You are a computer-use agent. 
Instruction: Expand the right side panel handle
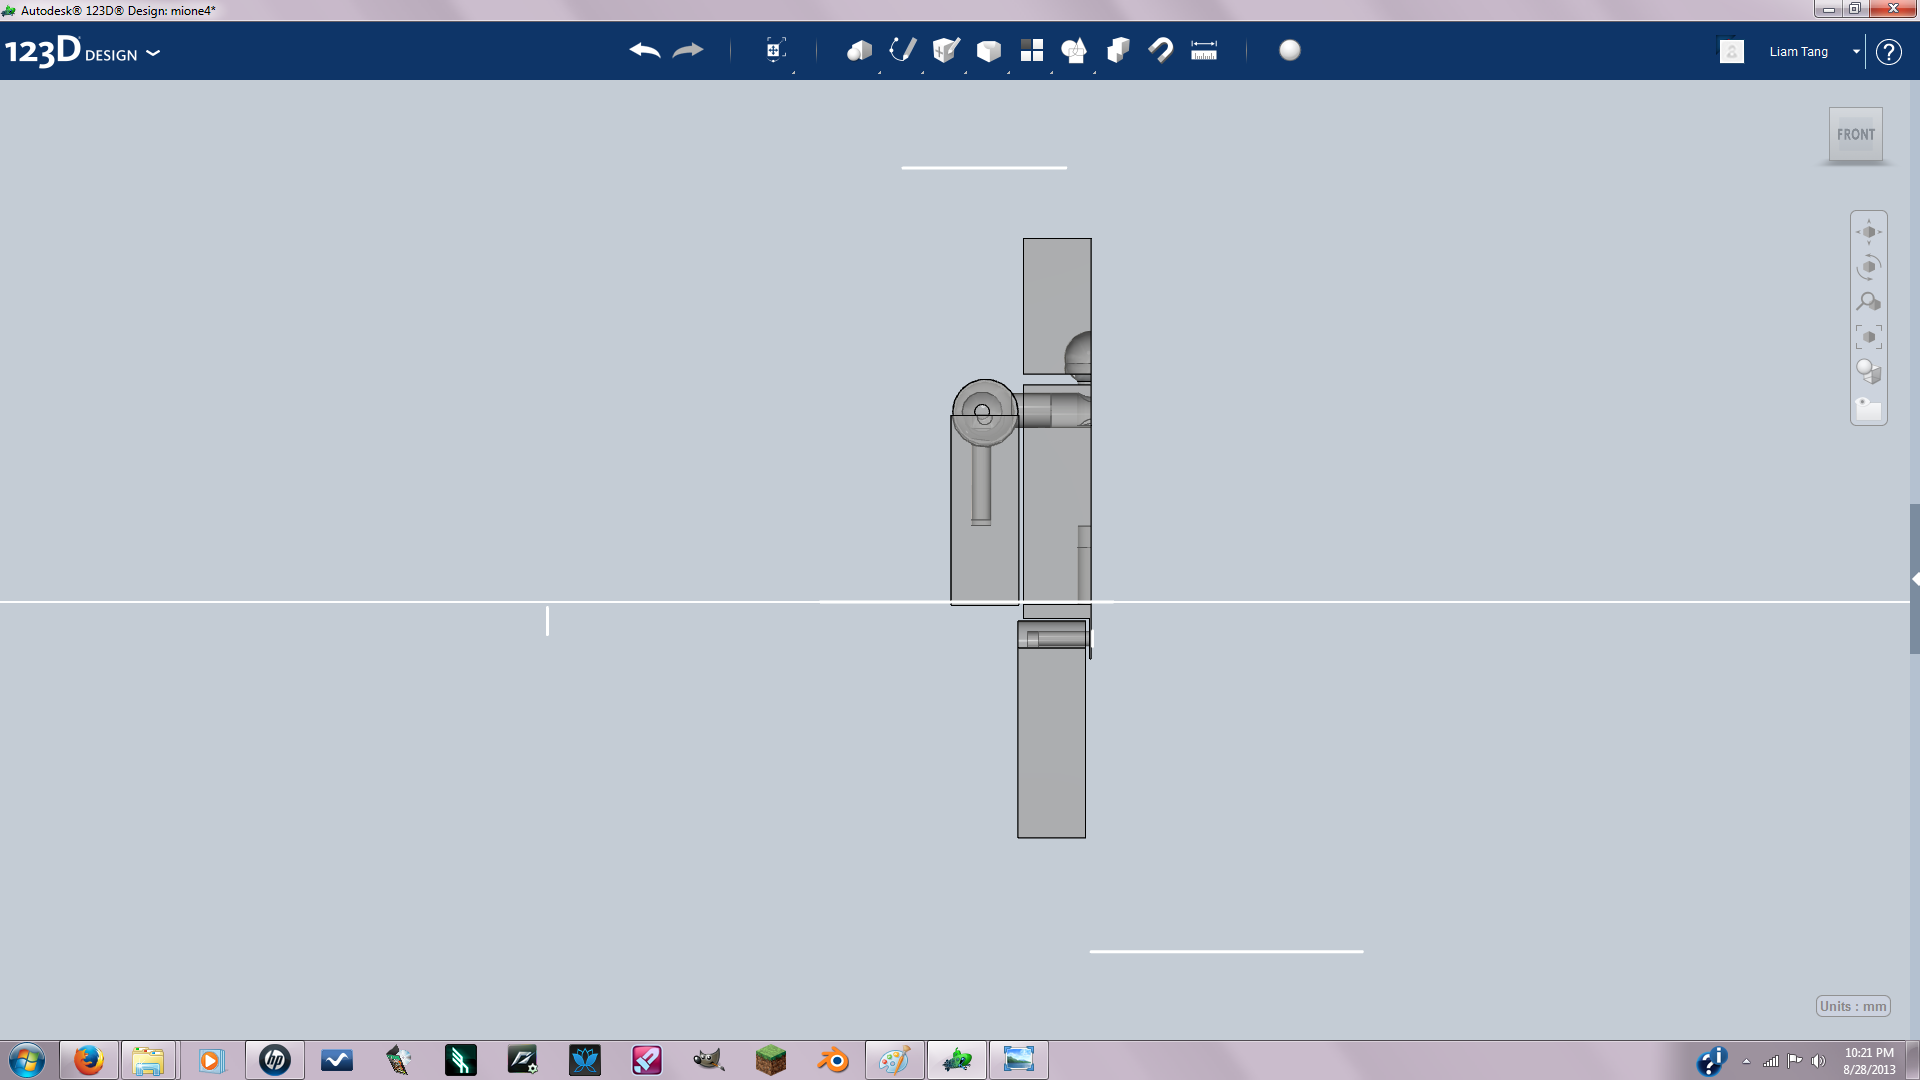[1914, 579]
